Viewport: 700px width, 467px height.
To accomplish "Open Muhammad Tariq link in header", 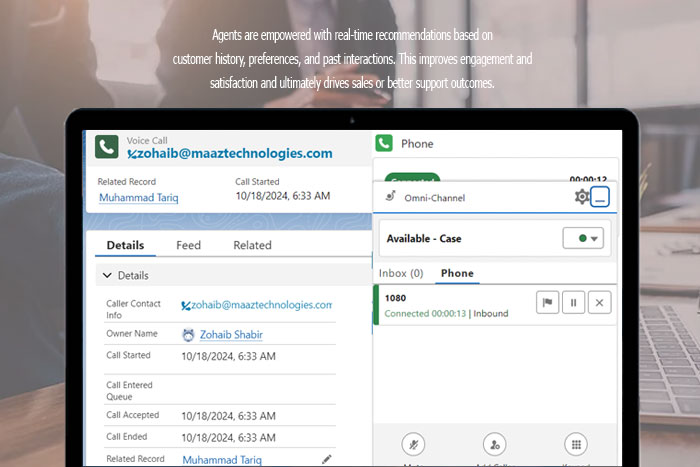I will pyautogui.click(x=138, y=197).
